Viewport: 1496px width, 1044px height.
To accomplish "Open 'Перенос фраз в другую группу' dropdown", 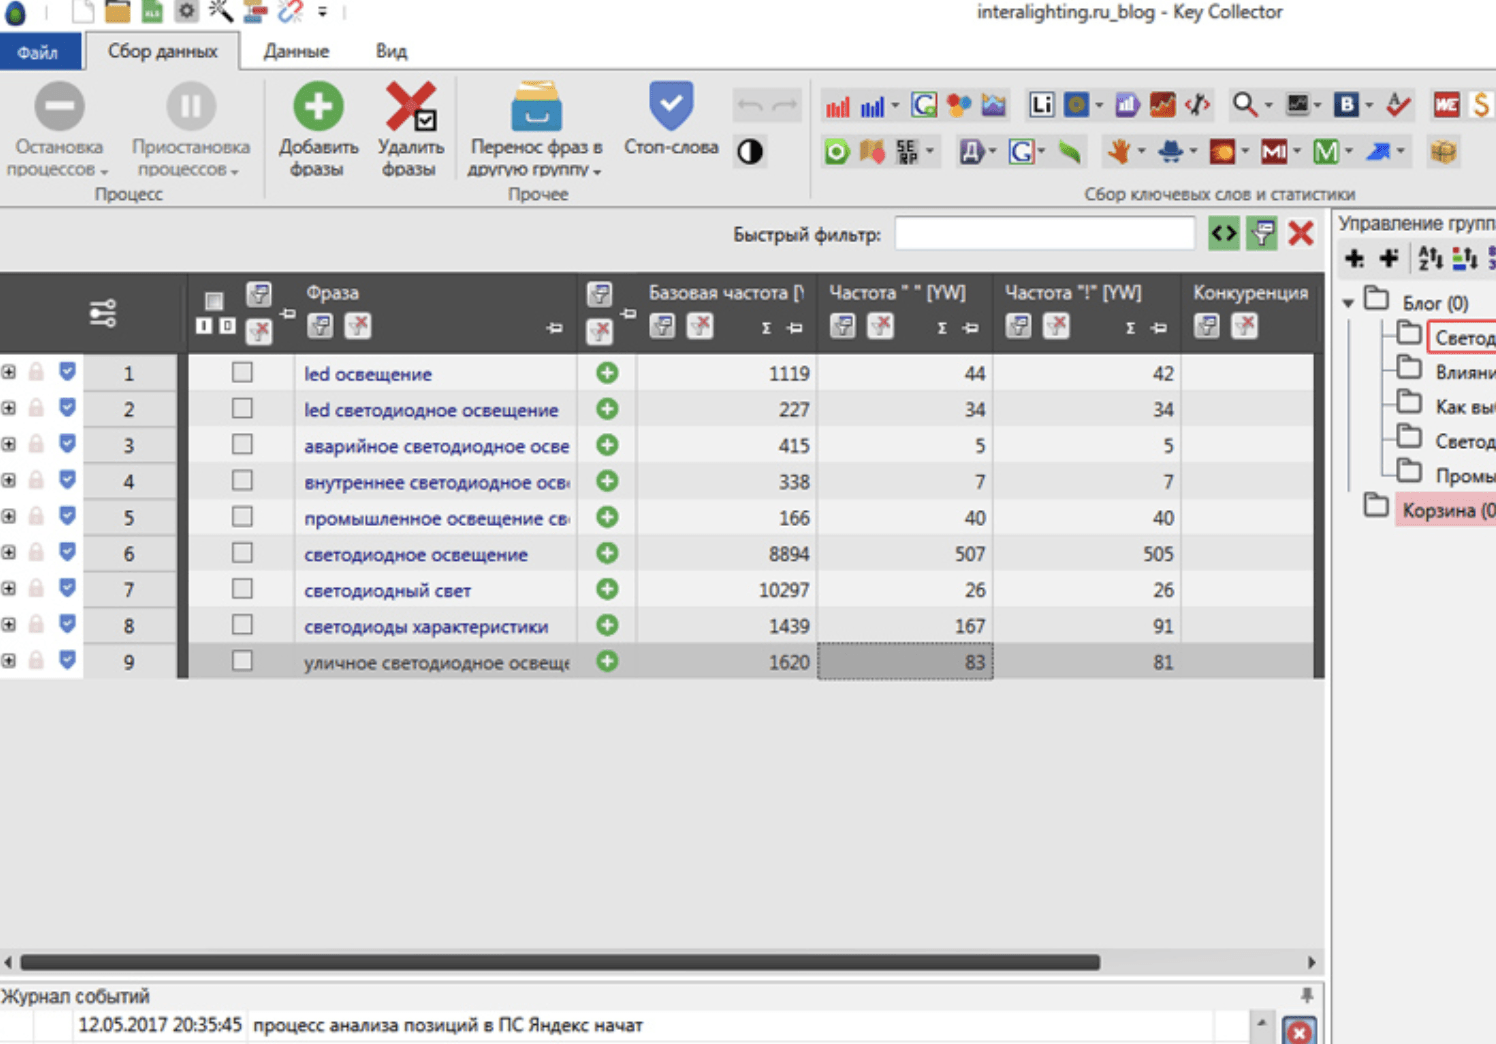I will 536,131.
